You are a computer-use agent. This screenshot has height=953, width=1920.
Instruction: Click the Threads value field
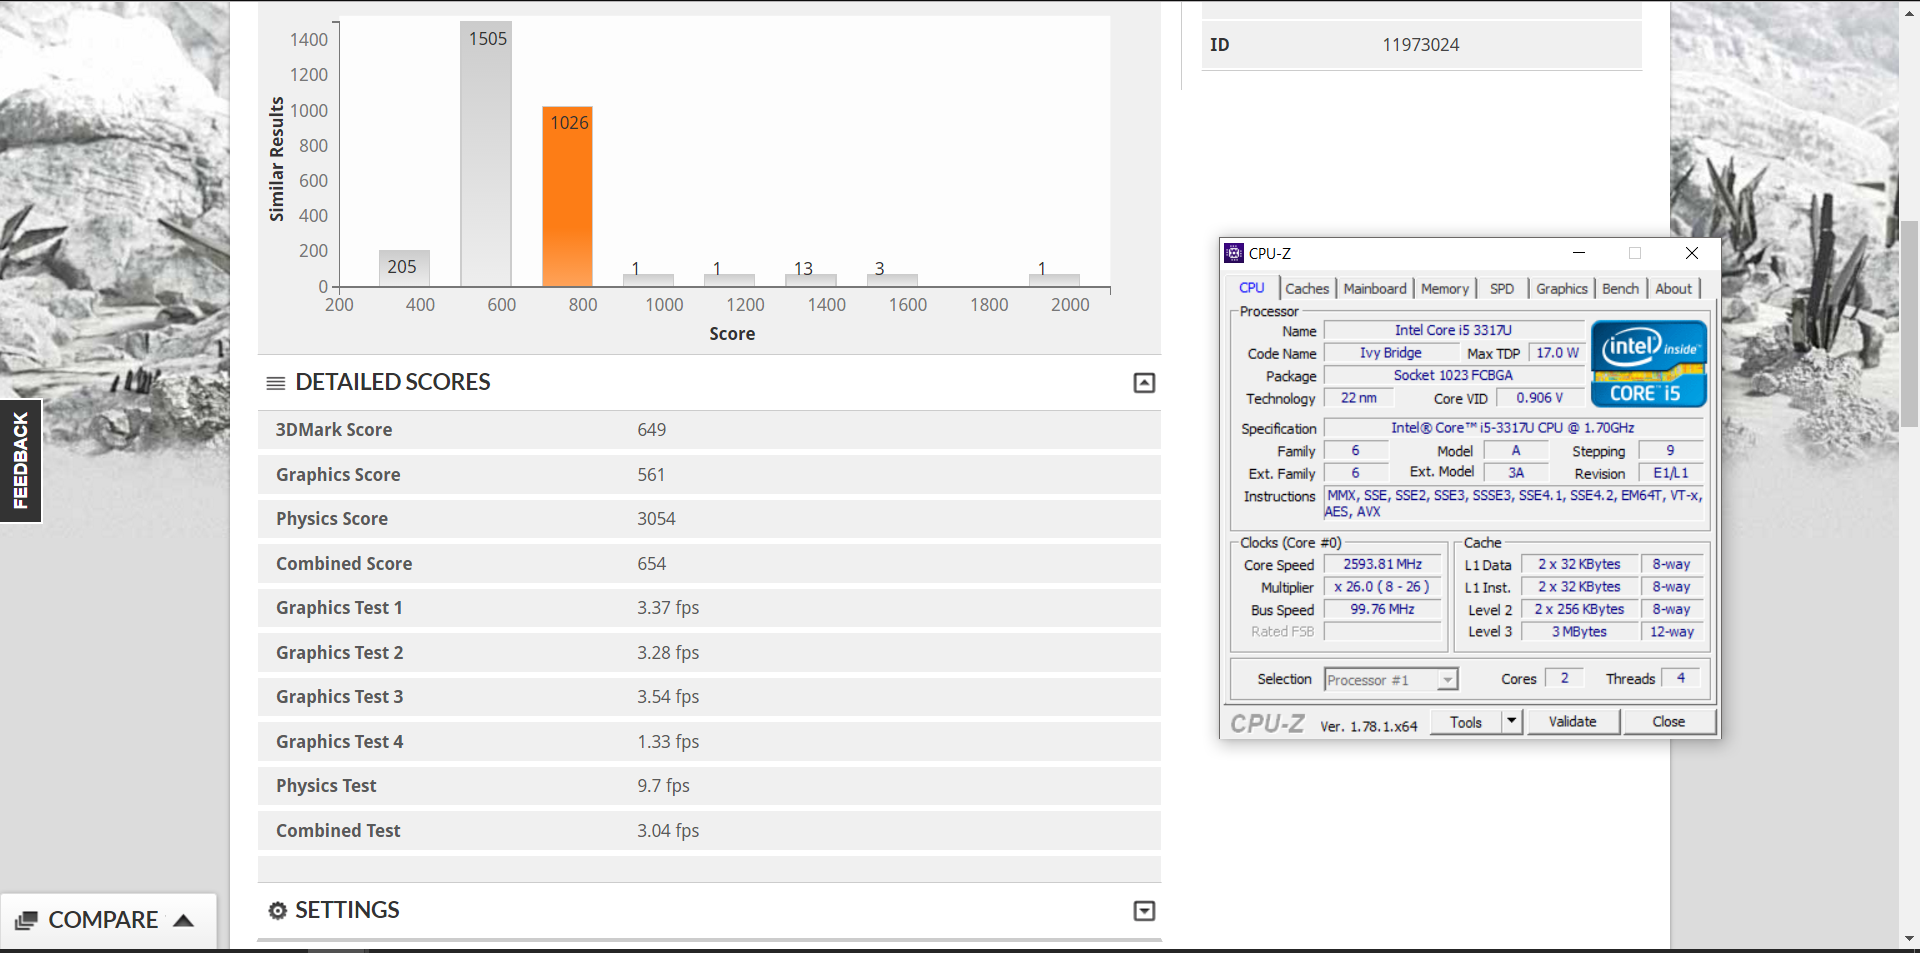1681,678
